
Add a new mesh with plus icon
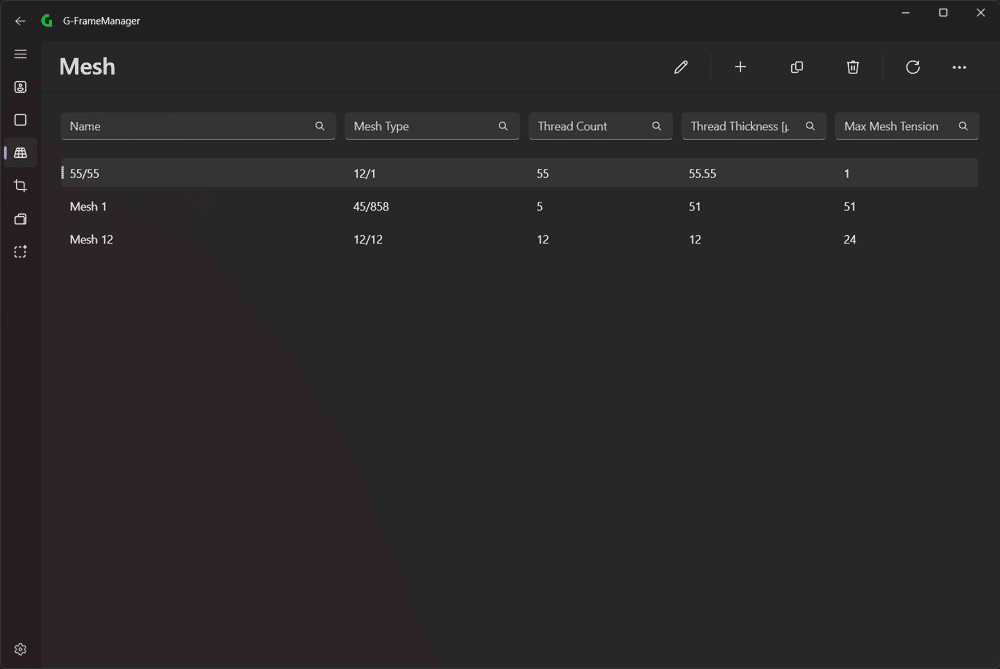click(x=740, y=67)
